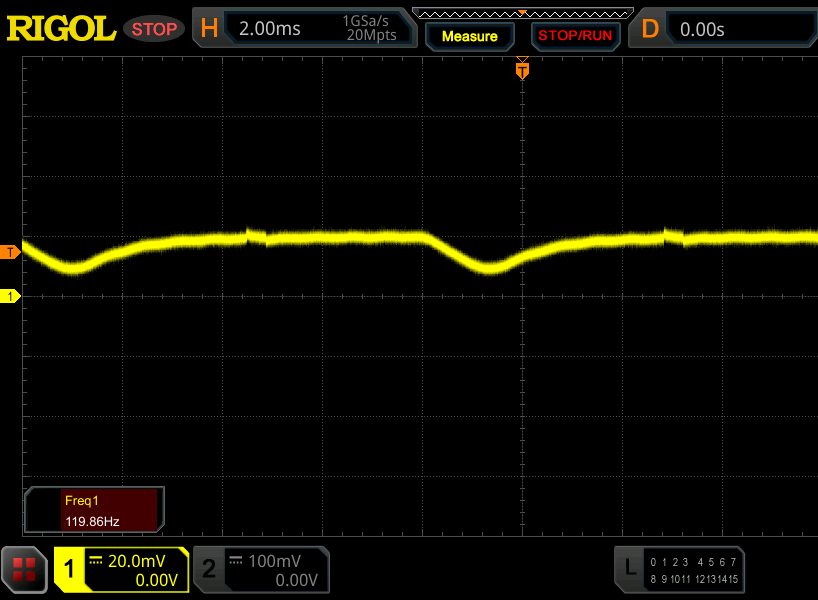Click channel 1 20.0mV scale value
Screen dimensions: 818x600
coord(137,561)
